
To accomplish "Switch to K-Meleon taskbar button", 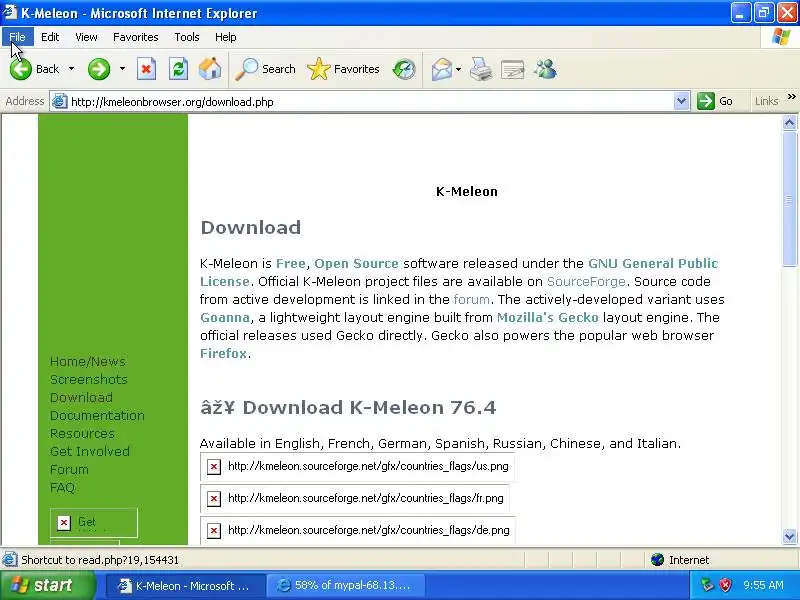I will 186,586.
